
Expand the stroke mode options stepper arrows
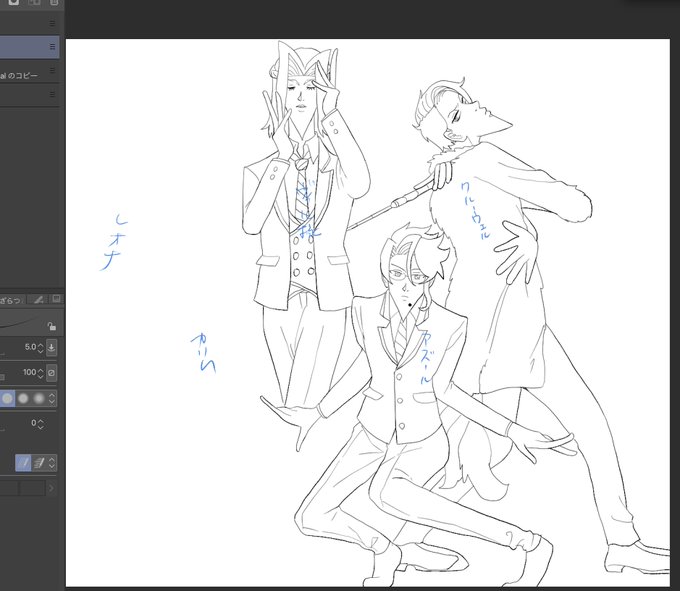[52, 463]
